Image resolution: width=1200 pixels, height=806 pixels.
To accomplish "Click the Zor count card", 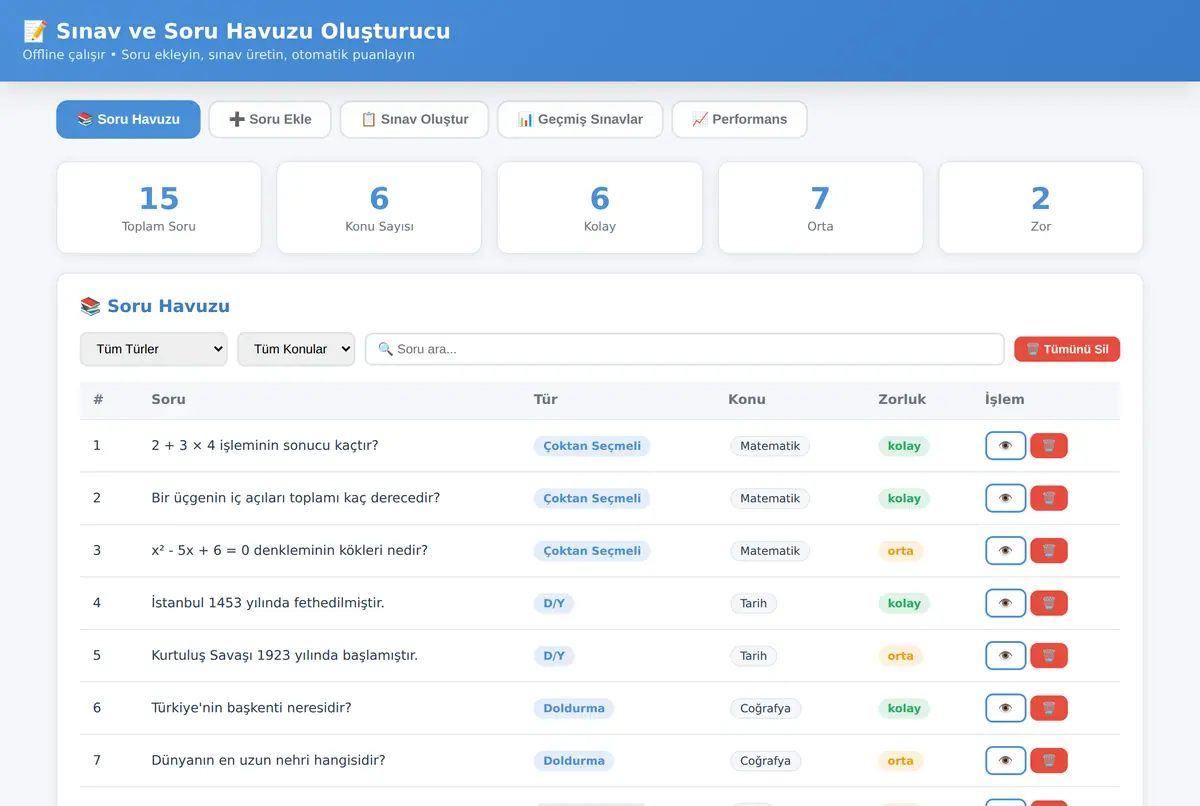I will [1041, 208].
